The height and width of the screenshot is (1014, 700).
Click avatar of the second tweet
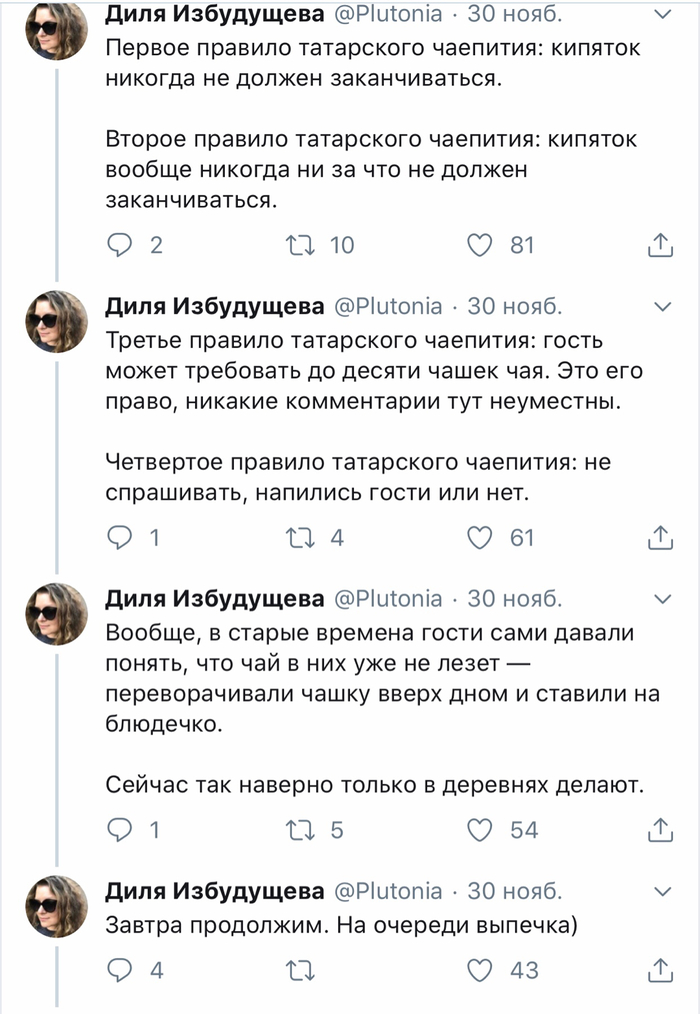[x=56, y=321]
